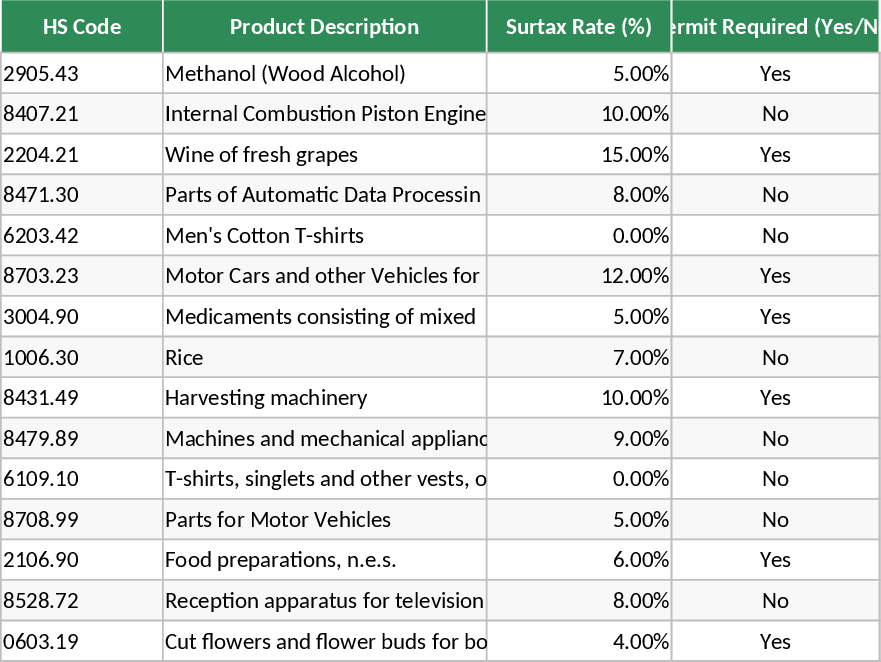The height and width of the screenshot is (662, 881).
Task: Select the Internal Combustion Piston Engine cell
Action: (324, 114)
